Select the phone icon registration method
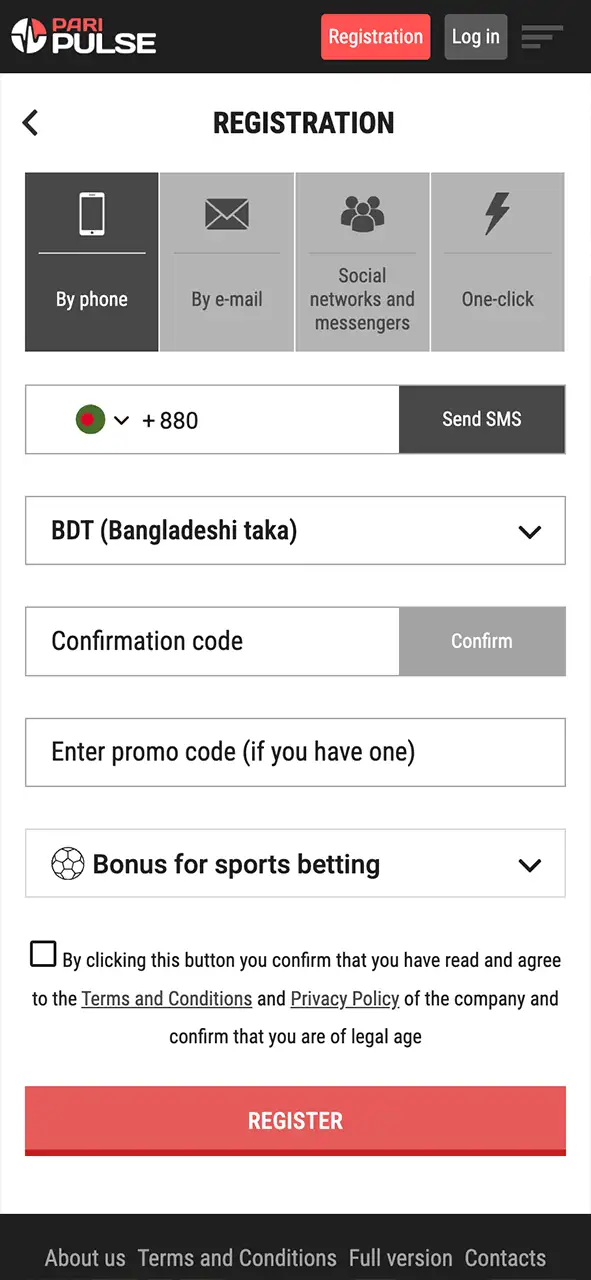Viewport: 591px width, 1280px height. [x=91, y=214]
